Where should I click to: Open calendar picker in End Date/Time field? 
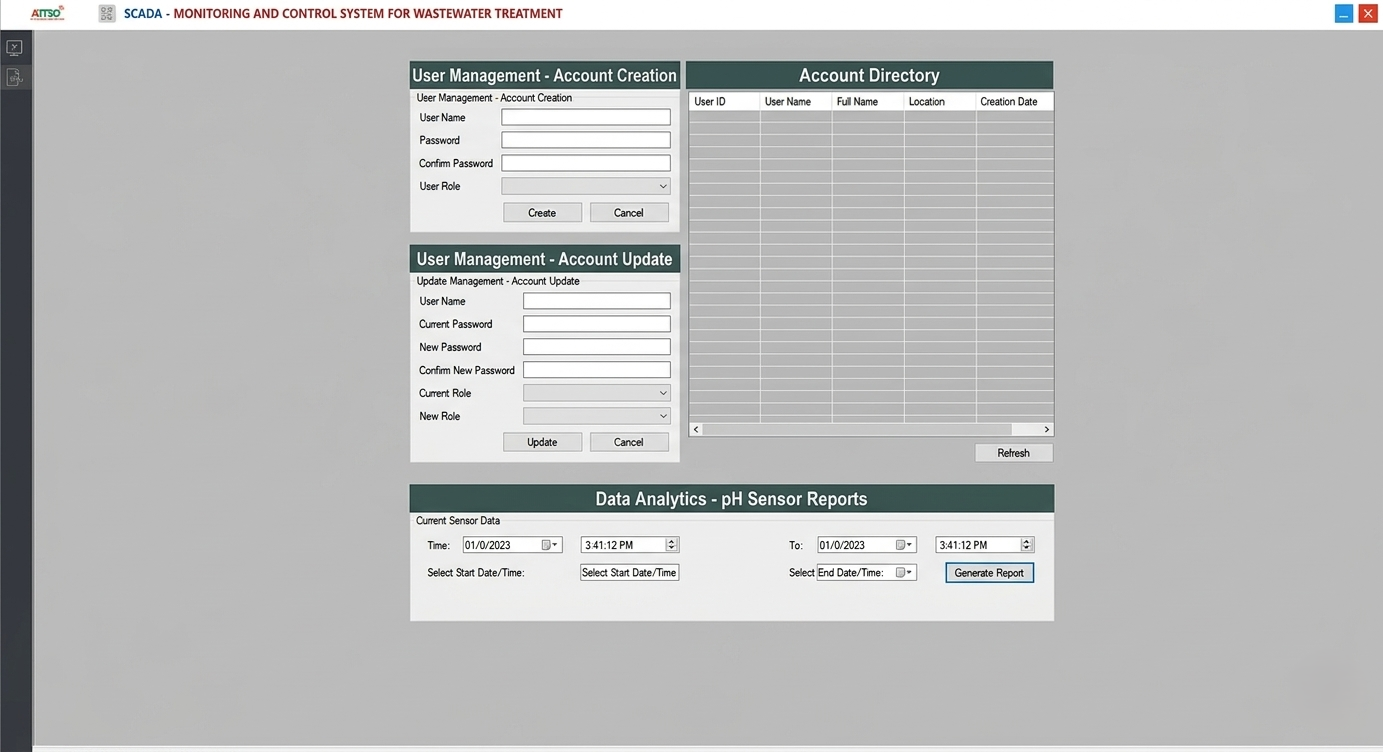903,573
